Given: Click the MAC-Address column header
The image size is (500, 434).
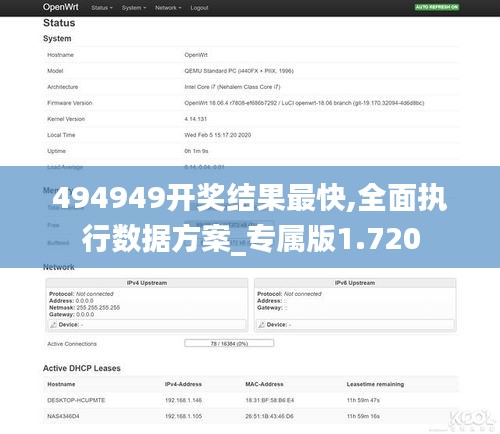Looking at the screenshot, I should 264,384.
